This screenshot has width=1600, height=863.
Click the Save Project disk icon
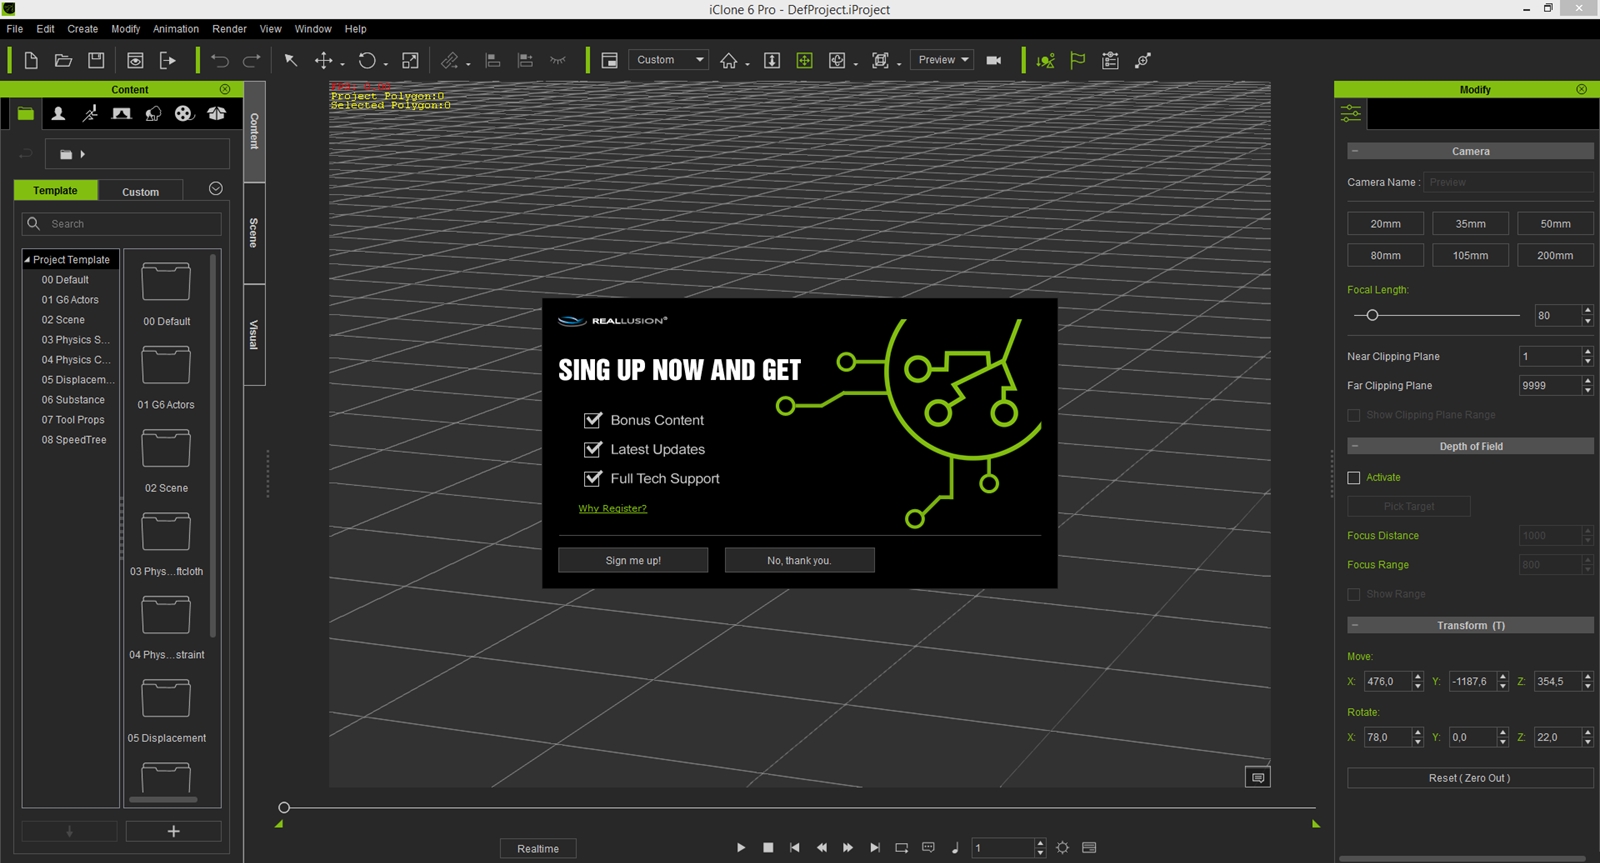point(96,60)
